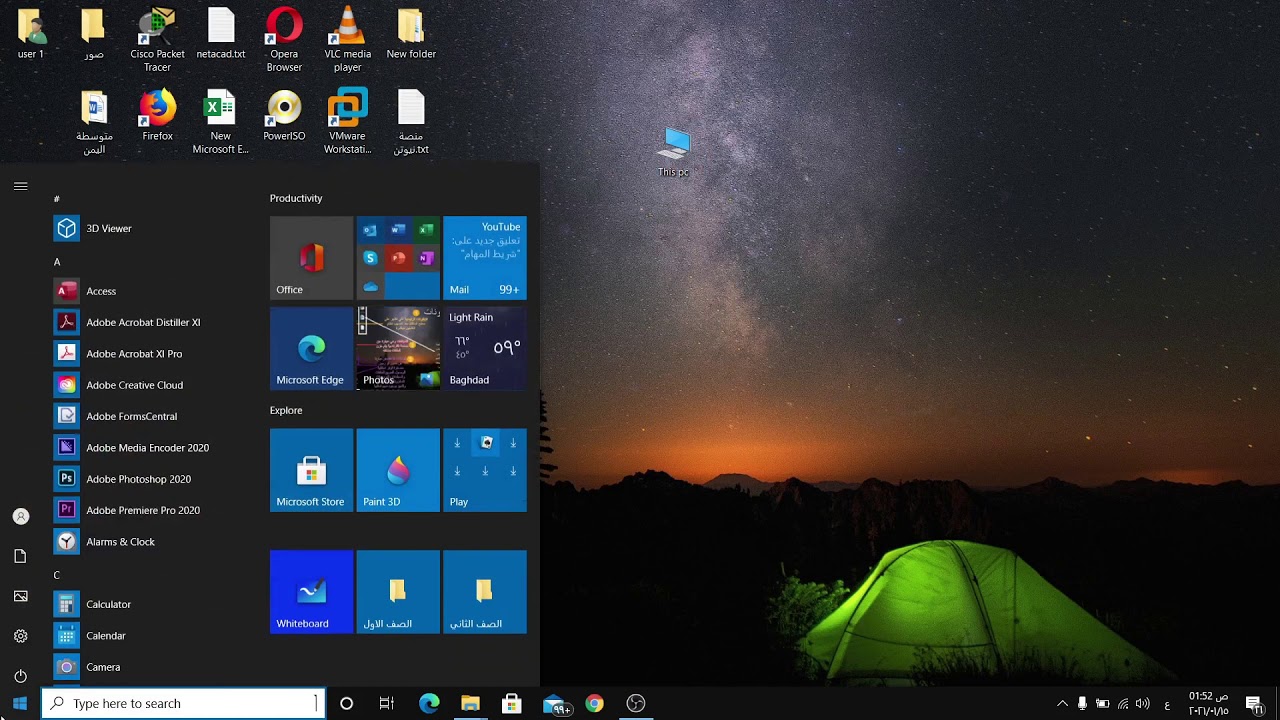Image resolution: width=1280 pixels, height=720 pixels.
Task: Open the Microsoft Store tile
Action: 311,470
